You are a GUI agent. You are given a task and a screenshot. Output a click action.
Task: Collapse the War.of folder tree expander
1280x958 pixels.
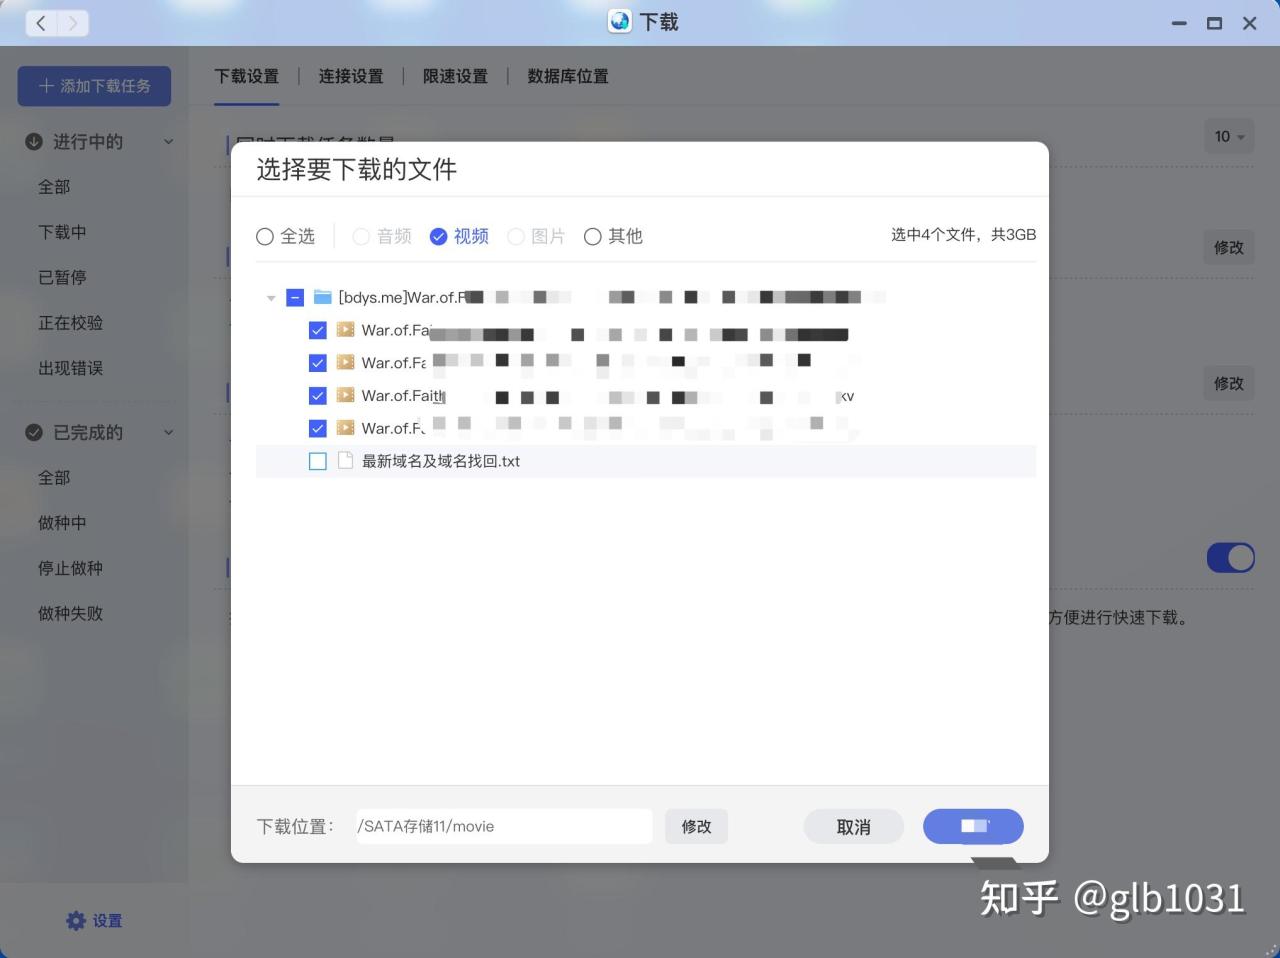pos(270,297)
